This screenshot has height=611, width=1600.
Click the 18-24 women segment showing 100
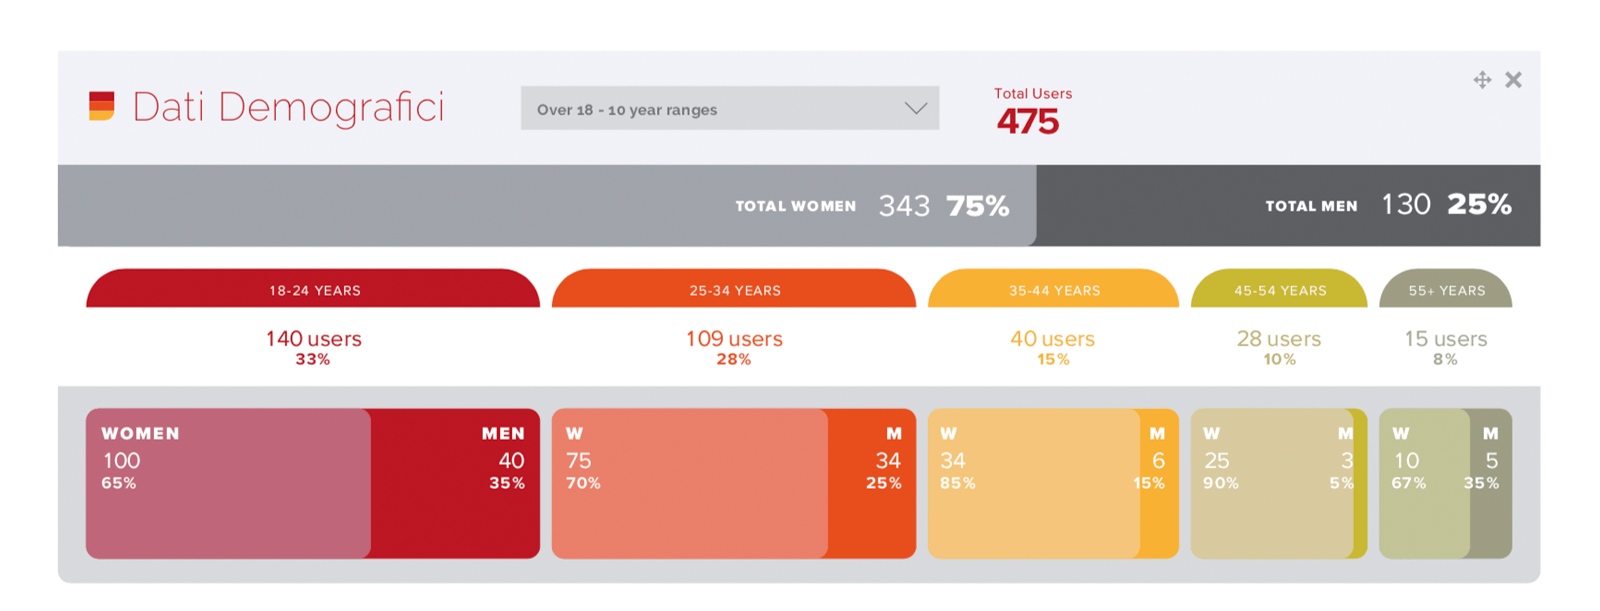click(228, 483)
